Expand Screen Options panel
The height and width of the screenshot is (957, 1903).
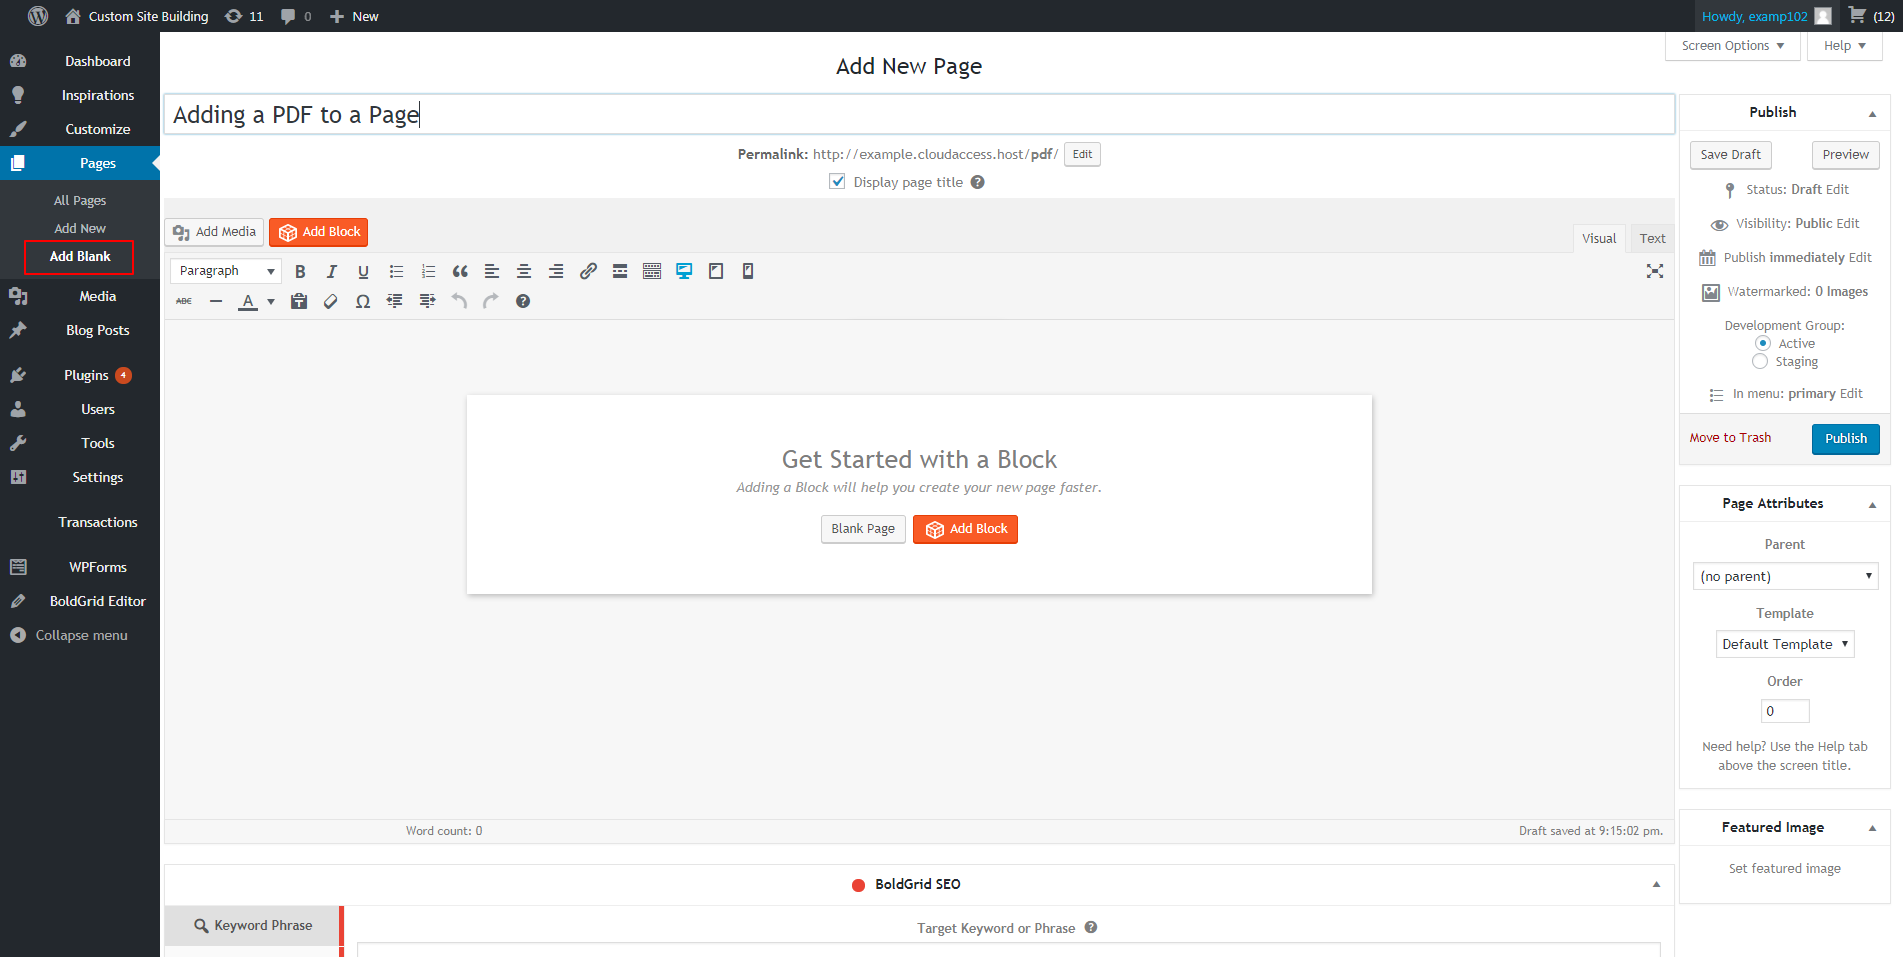pos(1733,46)
